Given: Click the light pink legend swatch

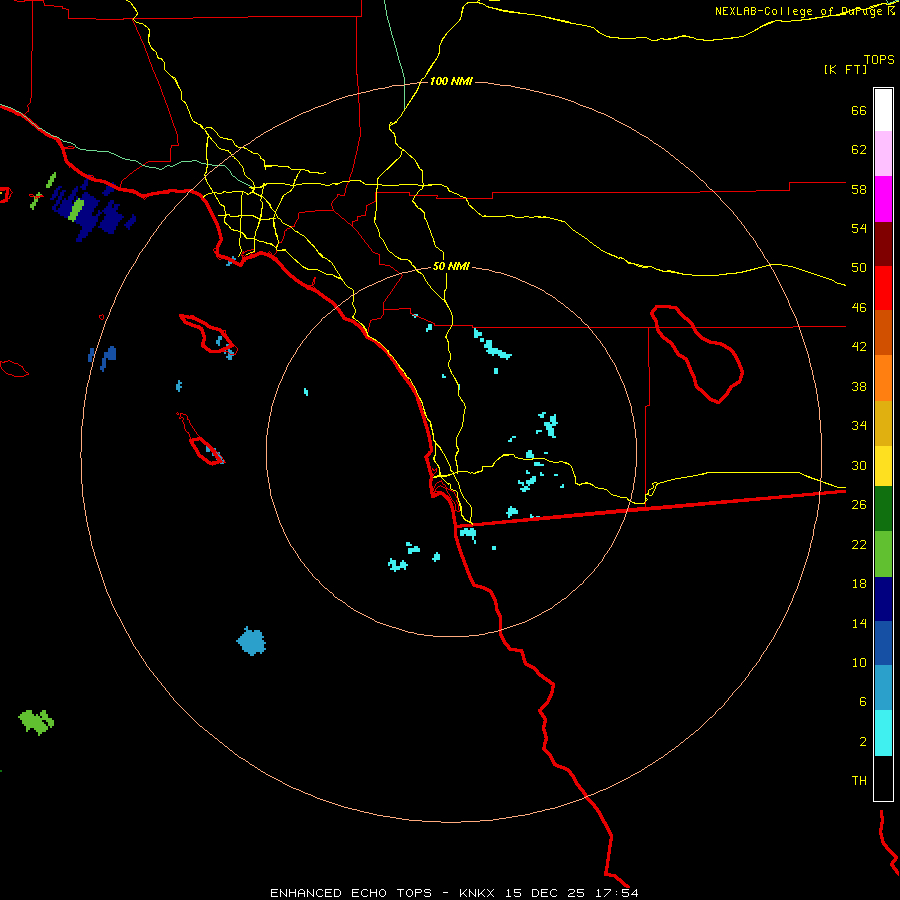Looking at the screenshot, I should (883, 153).
